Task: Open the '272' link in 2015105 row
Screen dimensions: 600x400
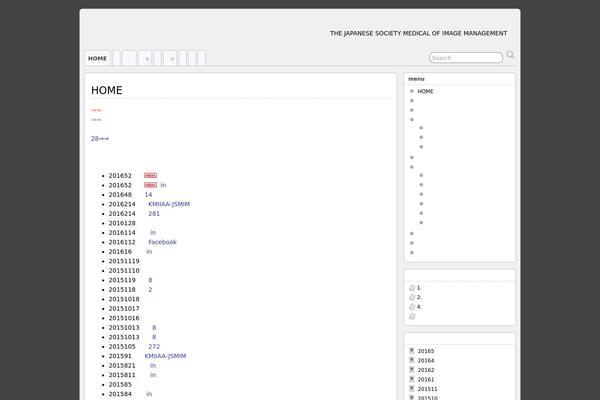Action: pyautogui.click(x=154, y=346)
